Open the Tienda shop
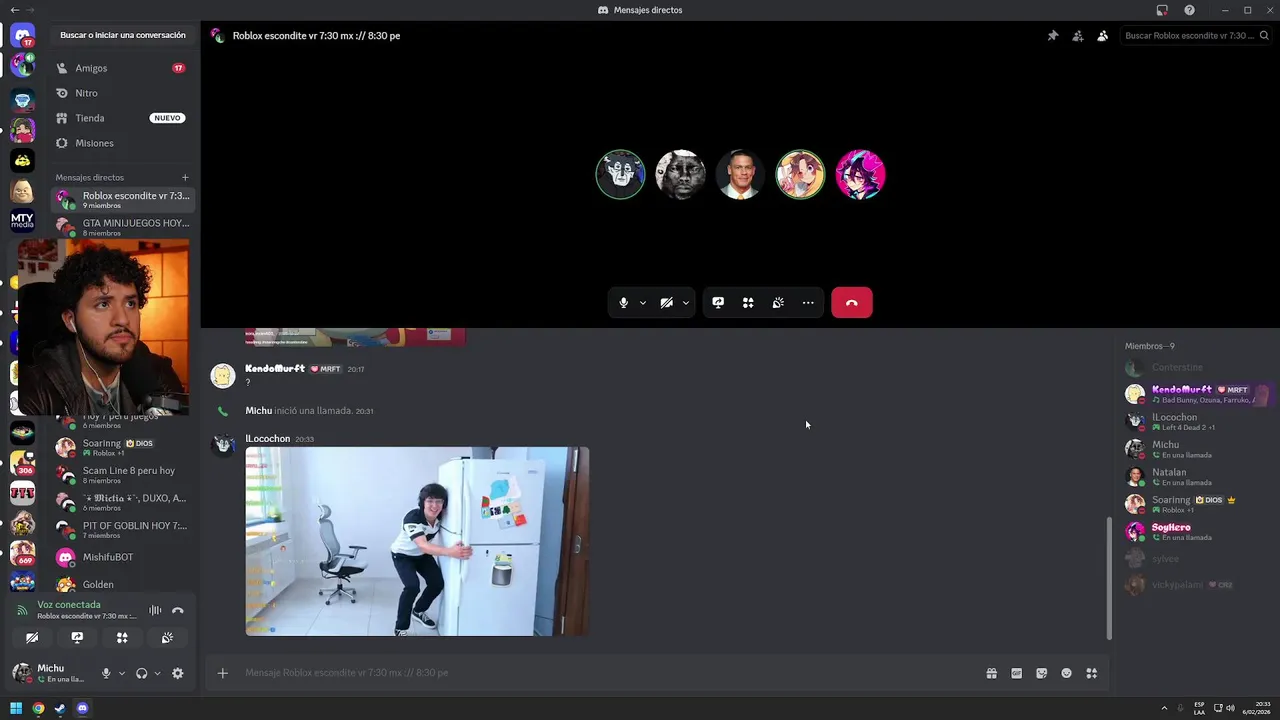 click(x=122, y=118)
